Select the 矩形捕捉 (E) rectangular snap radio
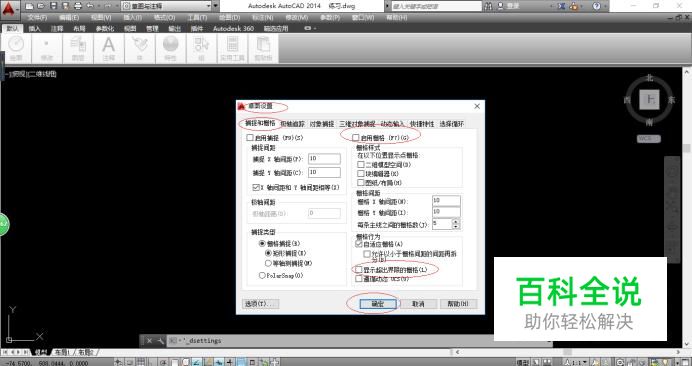Viewport: 692px width, 366px height. click(268, 253)
